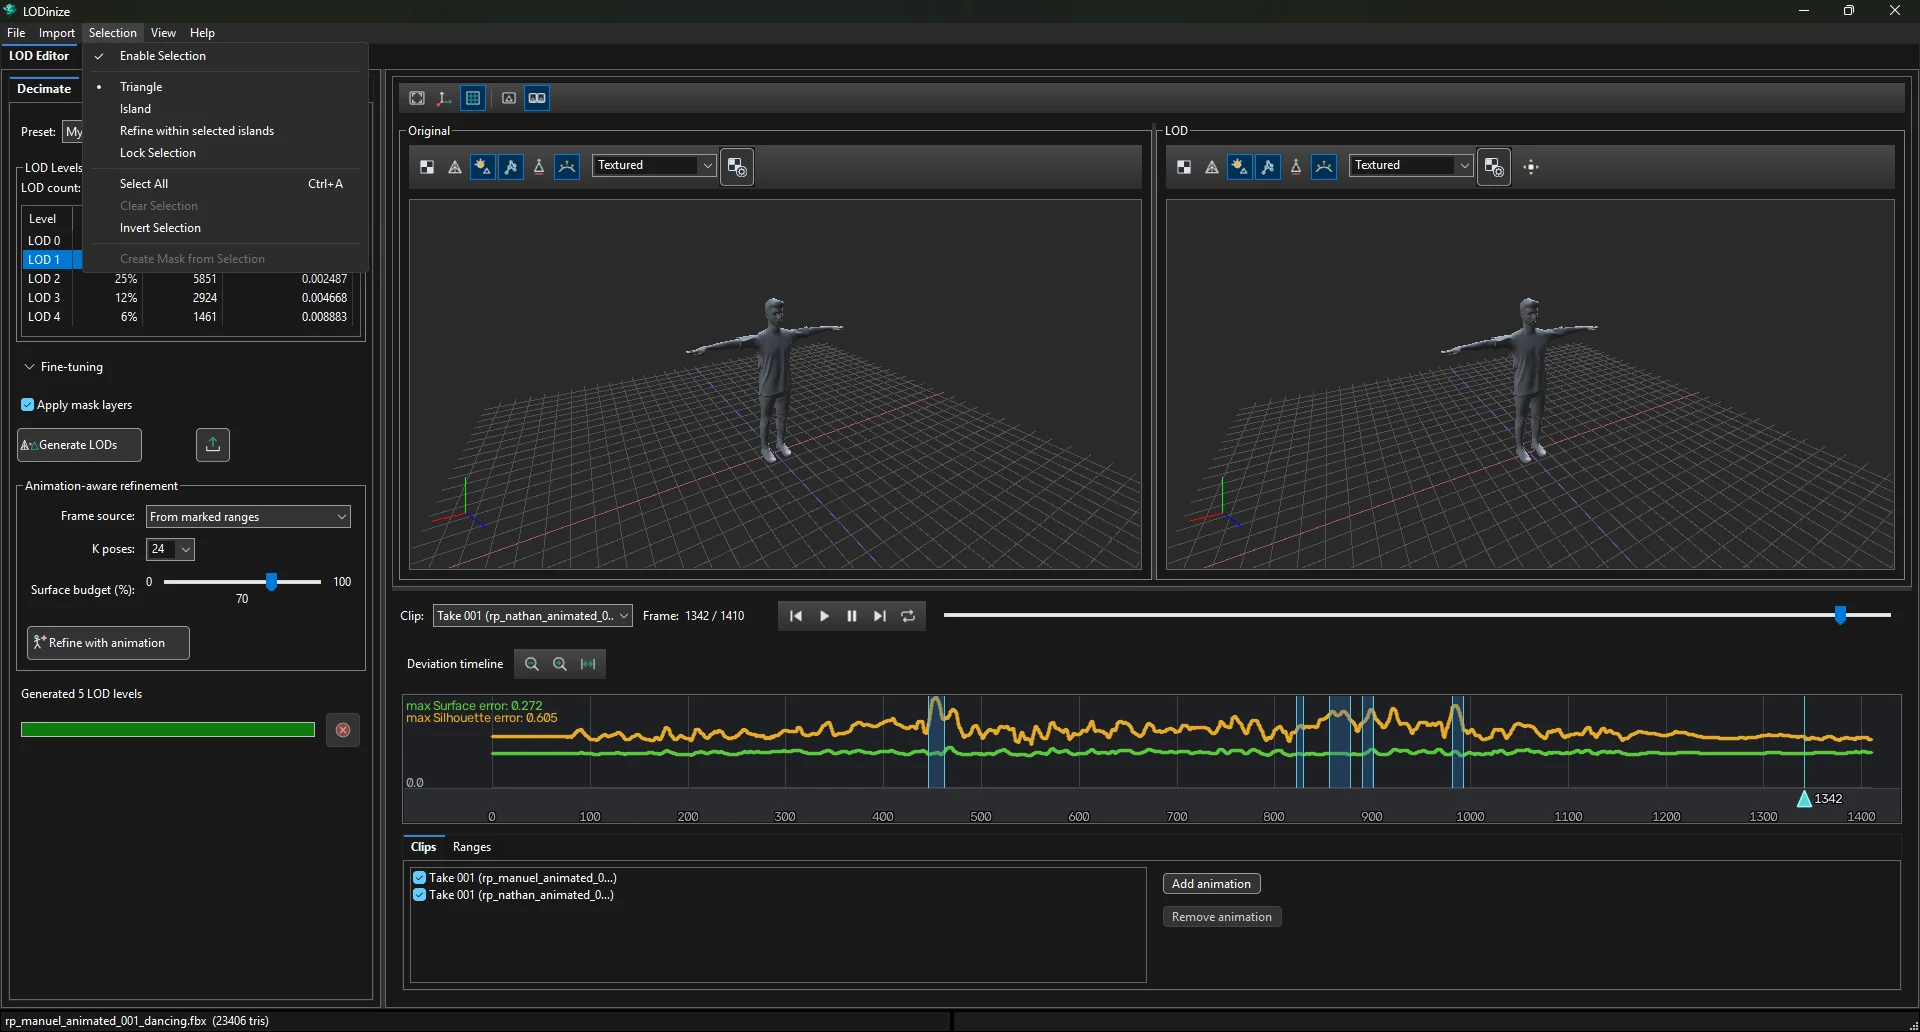The width and height of the screenshot is (1920, 1032).
Task: Click the Surface budget slider handle
Action: (271, 581)
